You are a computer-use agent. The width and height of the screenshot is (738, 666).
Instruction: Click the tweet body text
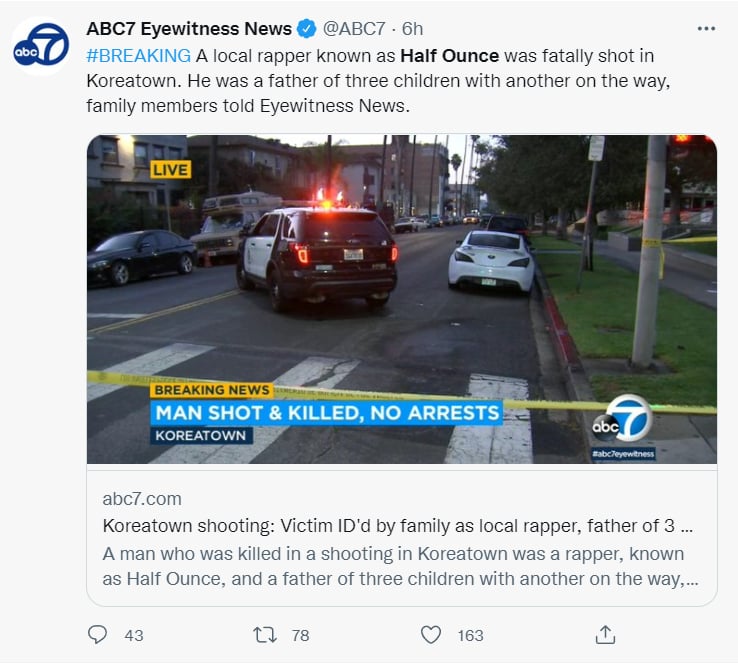click(x=380, y=80)
